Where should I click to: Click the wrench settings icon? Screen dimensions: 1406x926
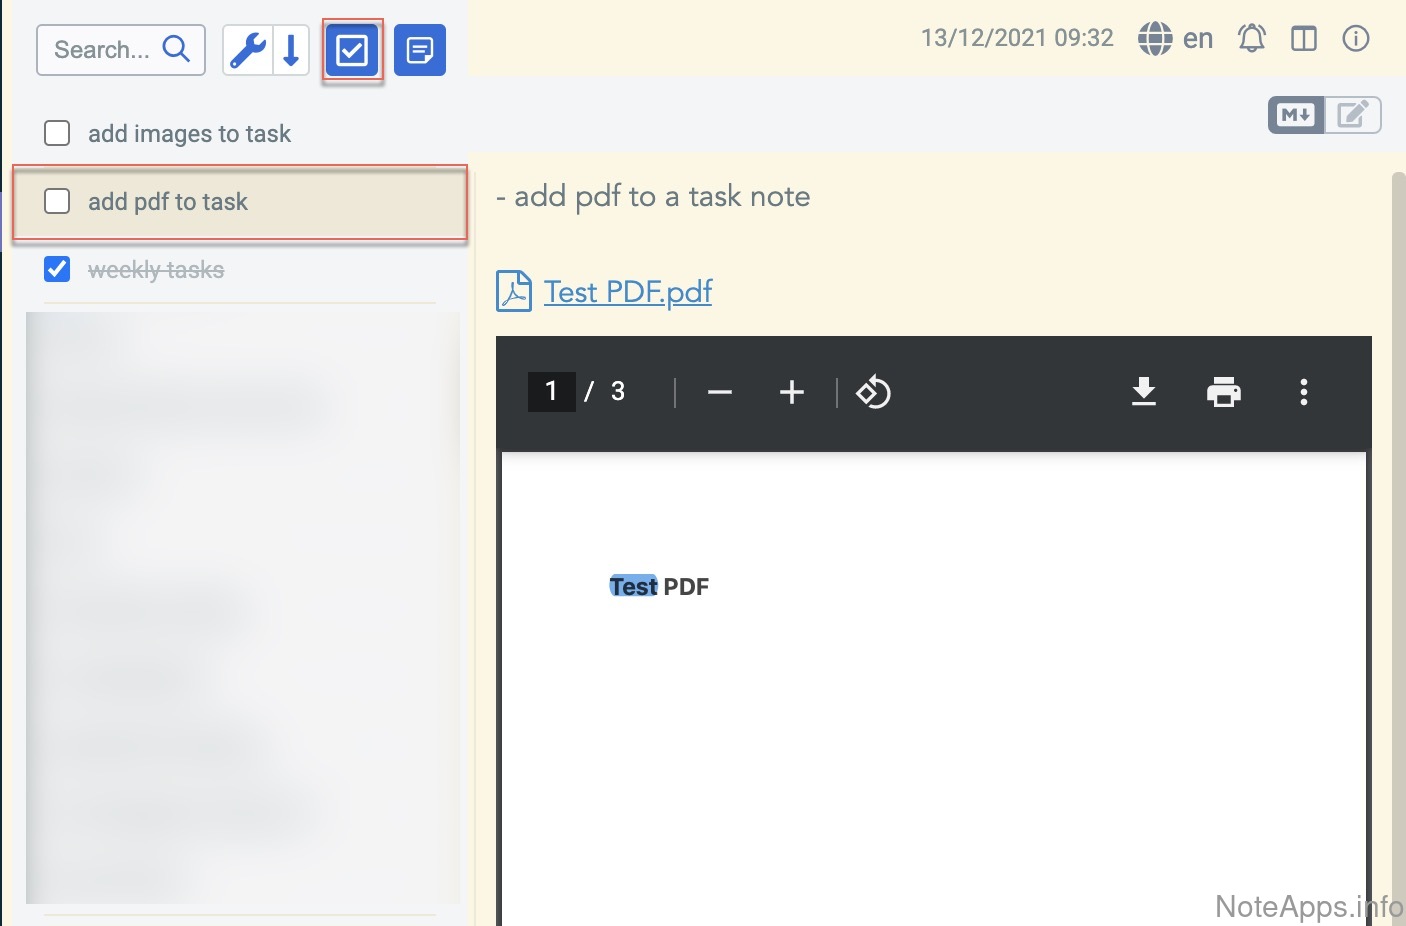[x=247, y=50]
